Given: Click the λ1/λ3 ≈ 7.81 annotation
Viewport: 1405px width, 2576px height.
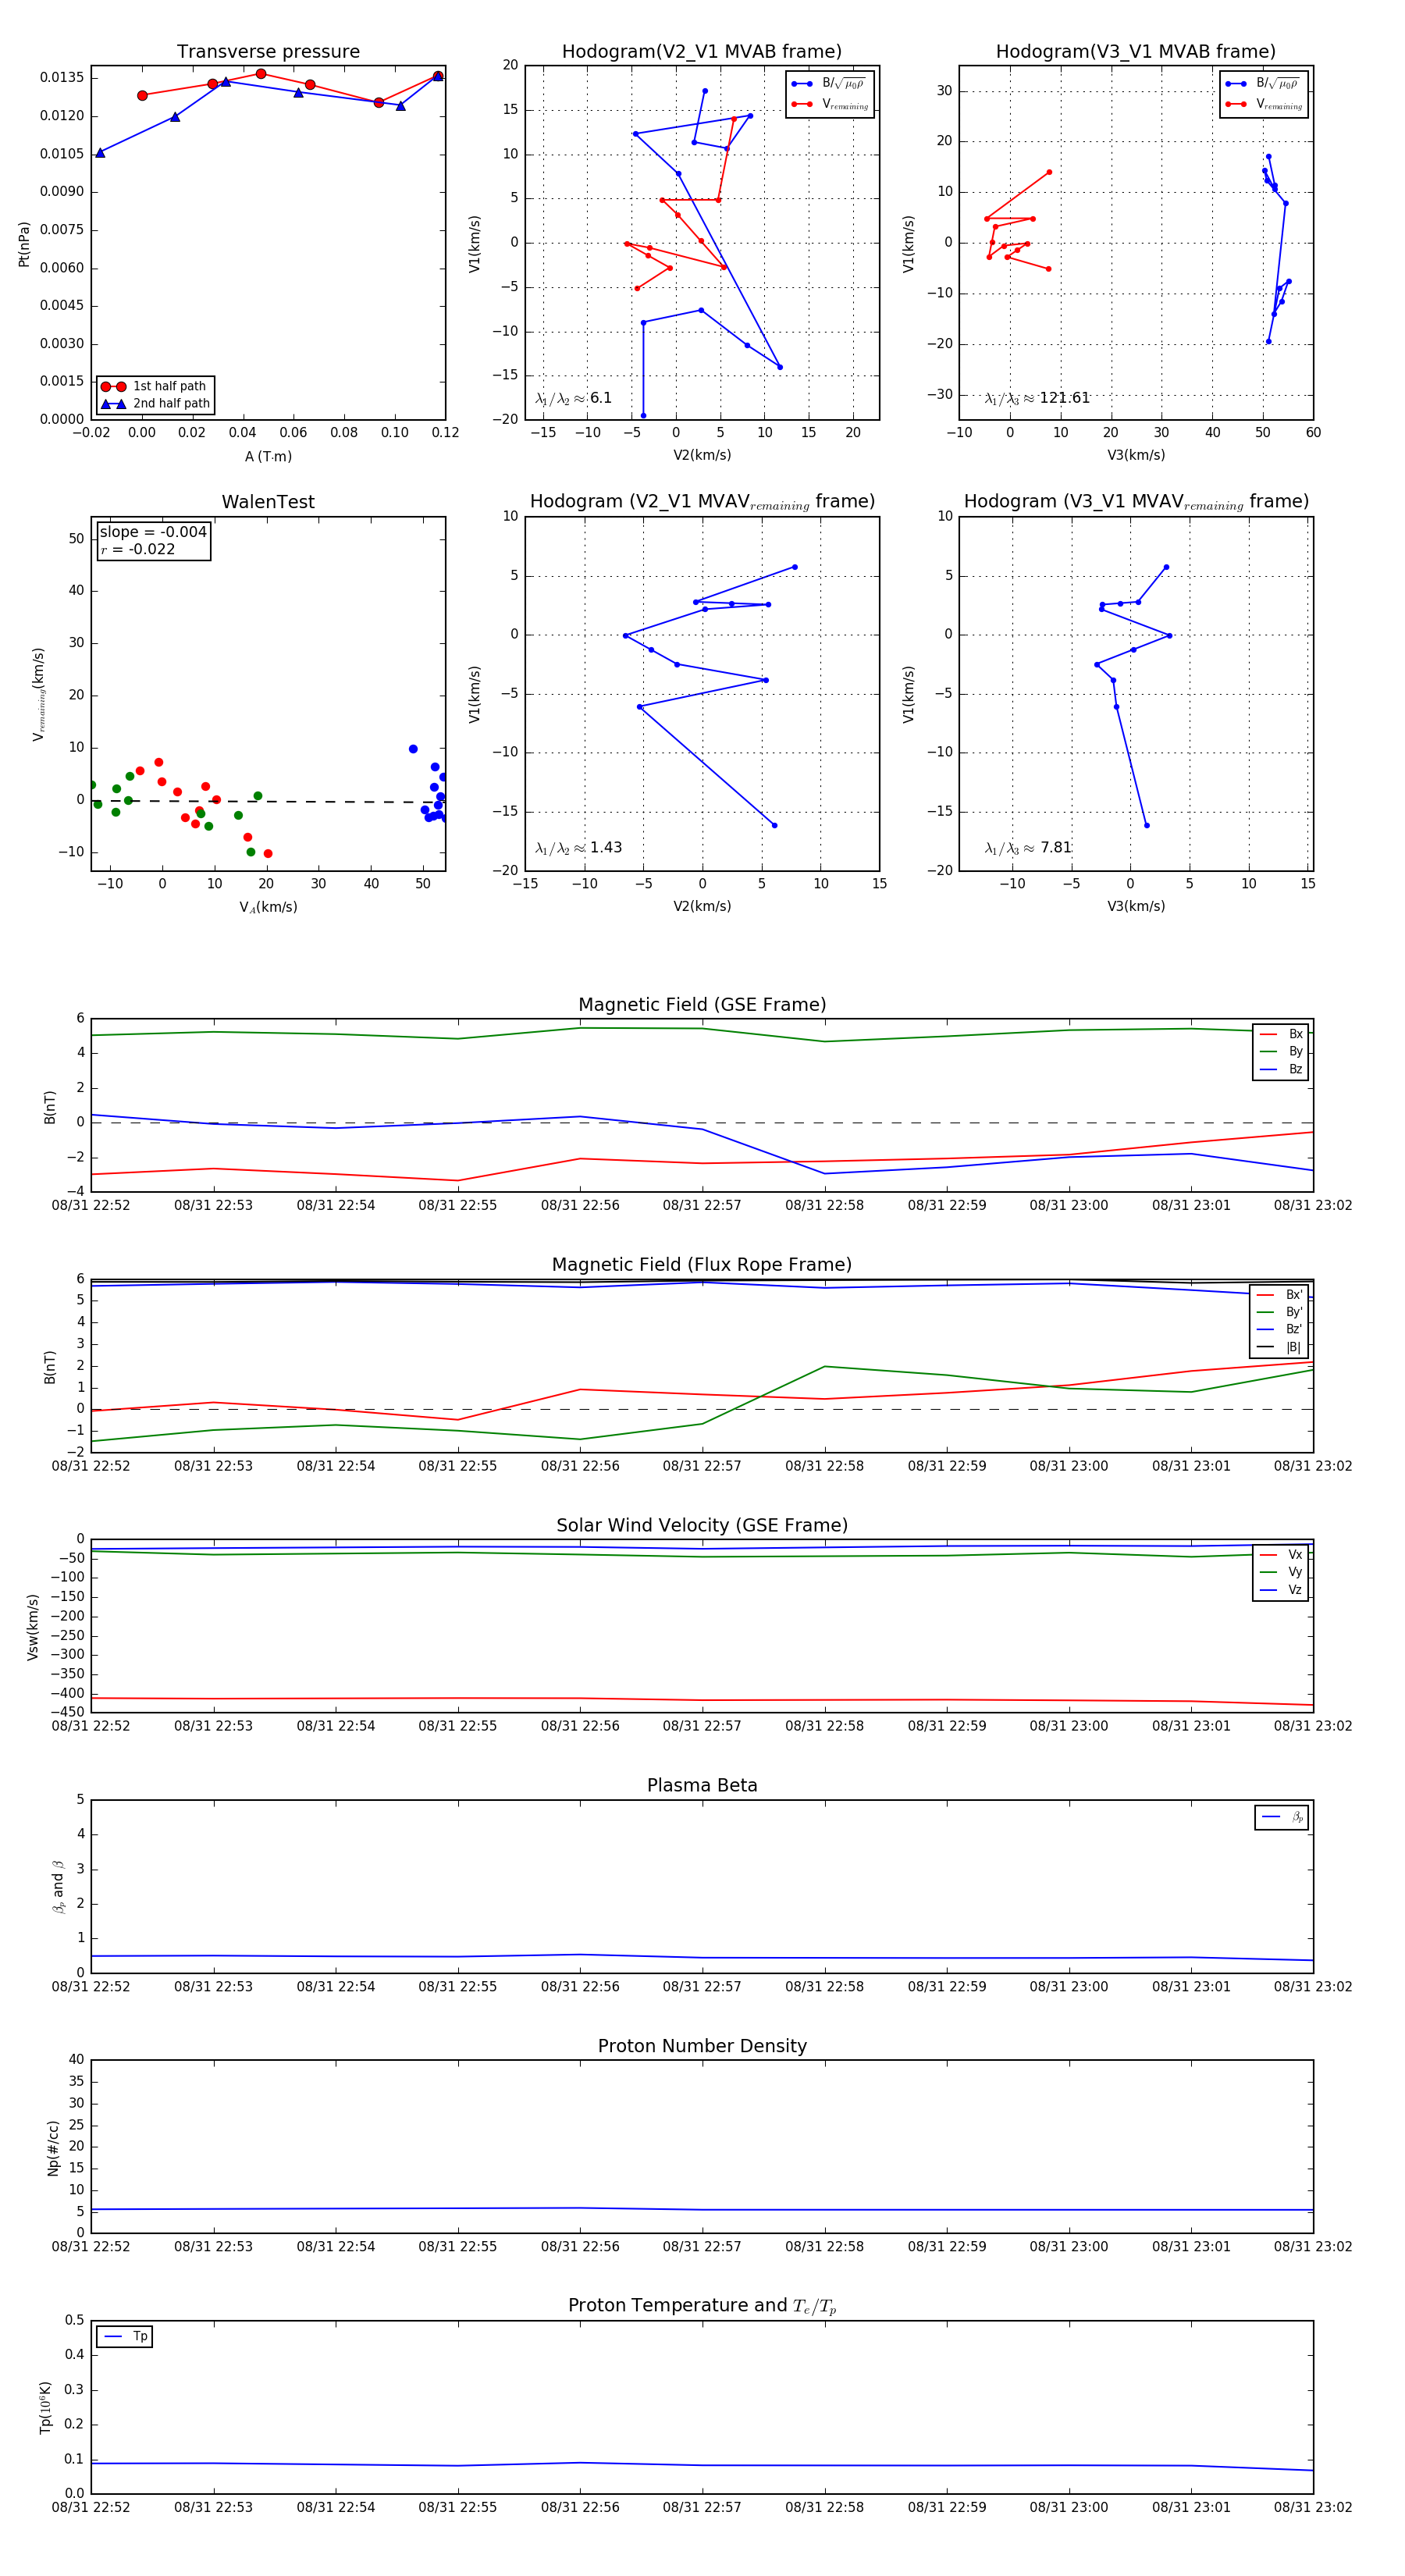Looking at the screenshot, I should point(1028,848).
